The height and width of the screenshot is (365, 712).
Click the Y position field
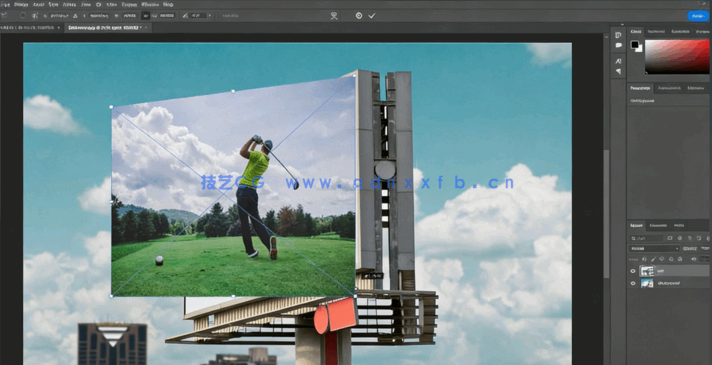(99, 15)
